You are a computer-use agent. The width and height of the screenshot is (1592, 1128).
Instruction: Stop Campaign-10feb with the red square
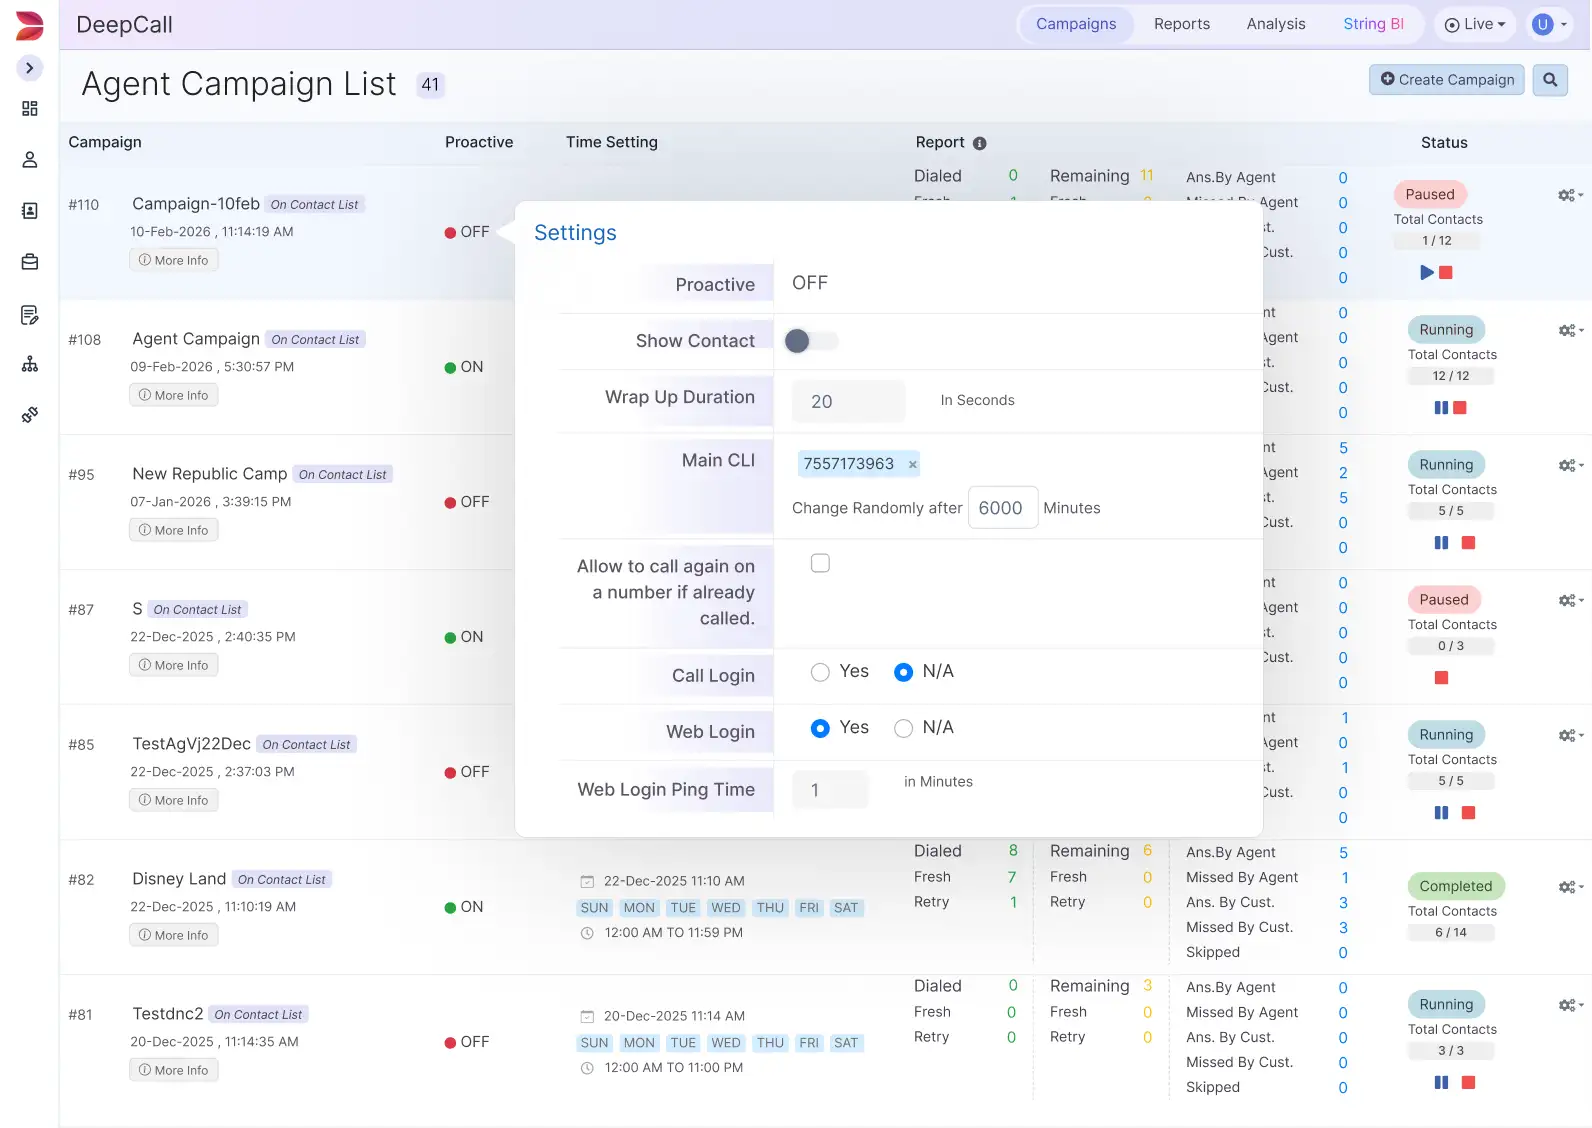pos(1446,272)
